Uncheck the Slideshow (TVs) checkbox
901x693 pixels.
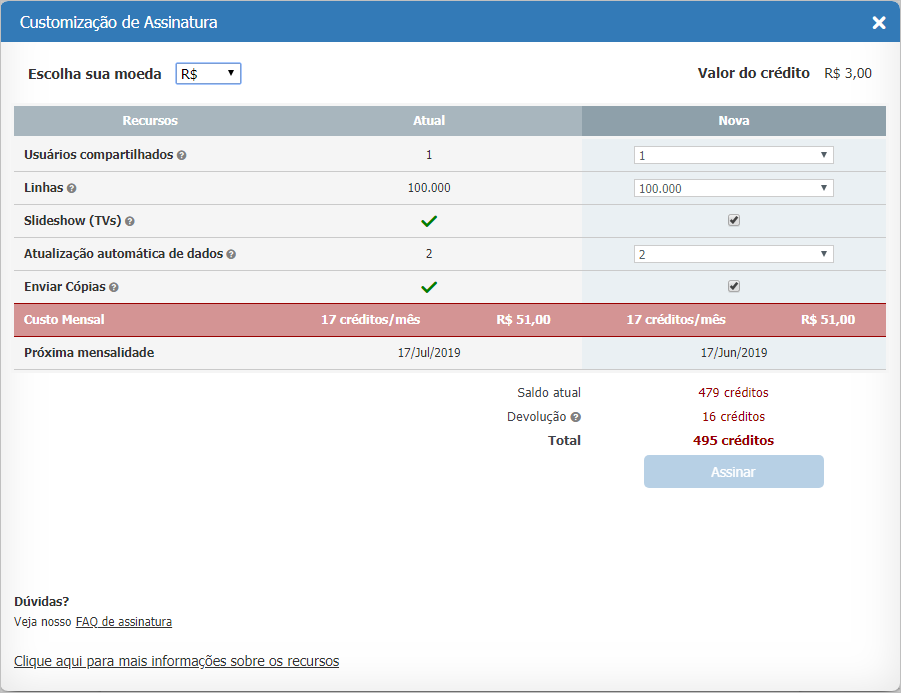tap(733, 220)
